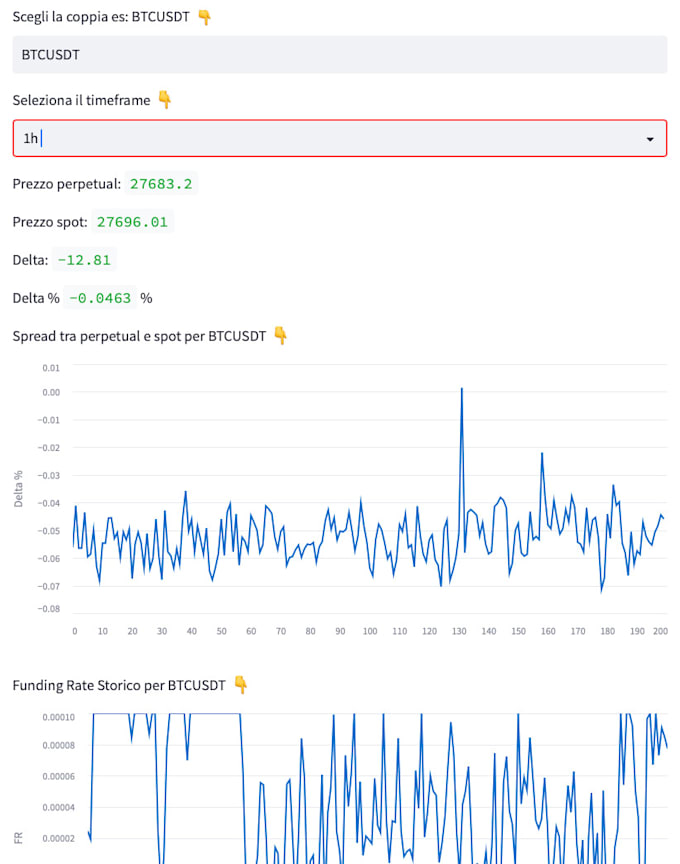
Task: Click the green Prezzo perpetual value 27683.2
Action: coord(162,183)
